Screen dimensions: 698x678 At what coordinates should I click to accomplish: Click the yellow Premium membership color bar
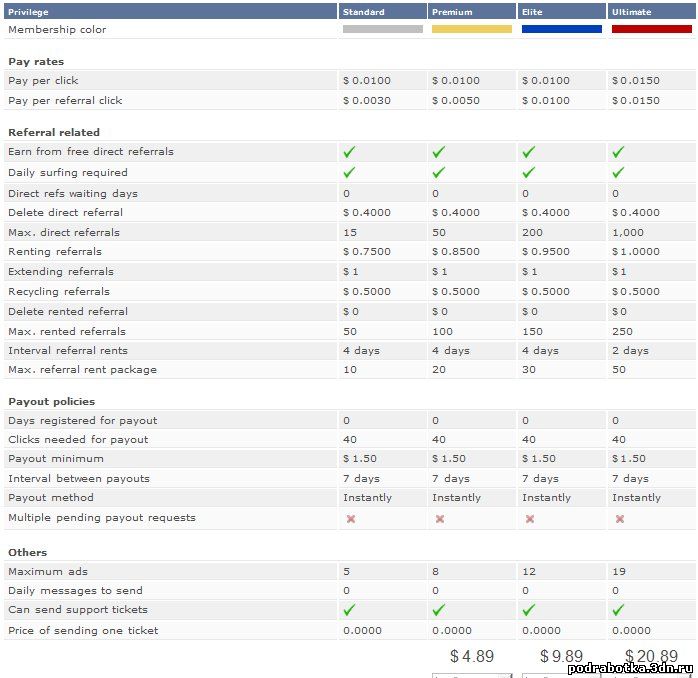coord(472,29)
